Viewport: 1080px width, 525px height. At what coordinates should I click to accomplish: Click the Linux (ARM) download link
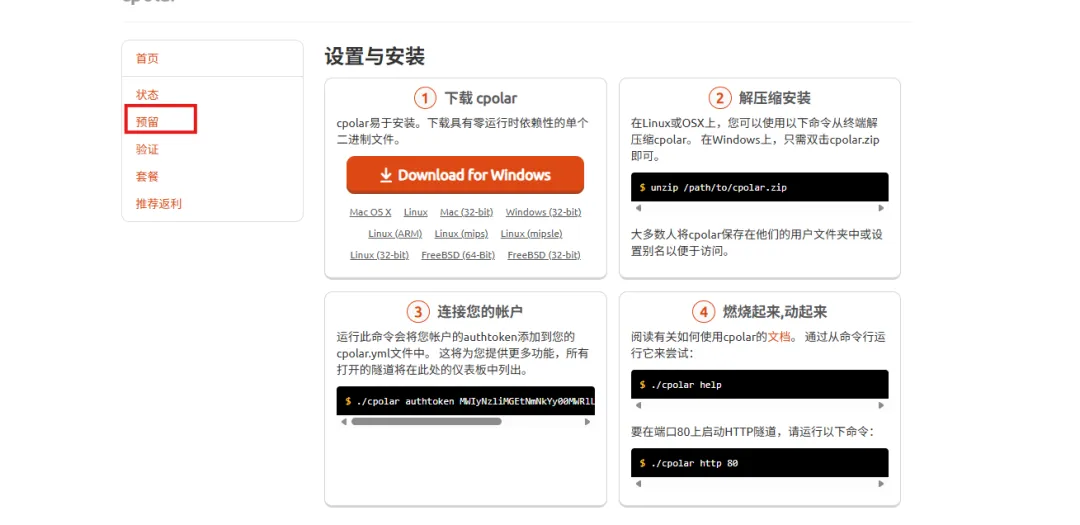pos(395,234)
